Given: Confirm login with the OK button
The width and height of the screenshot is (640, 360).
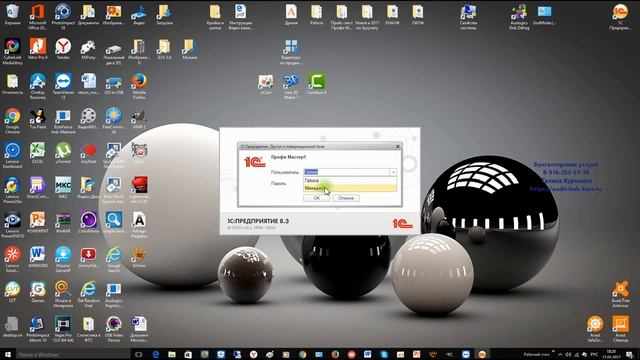Looking at the screenshot, I should (x=317, y=198).
